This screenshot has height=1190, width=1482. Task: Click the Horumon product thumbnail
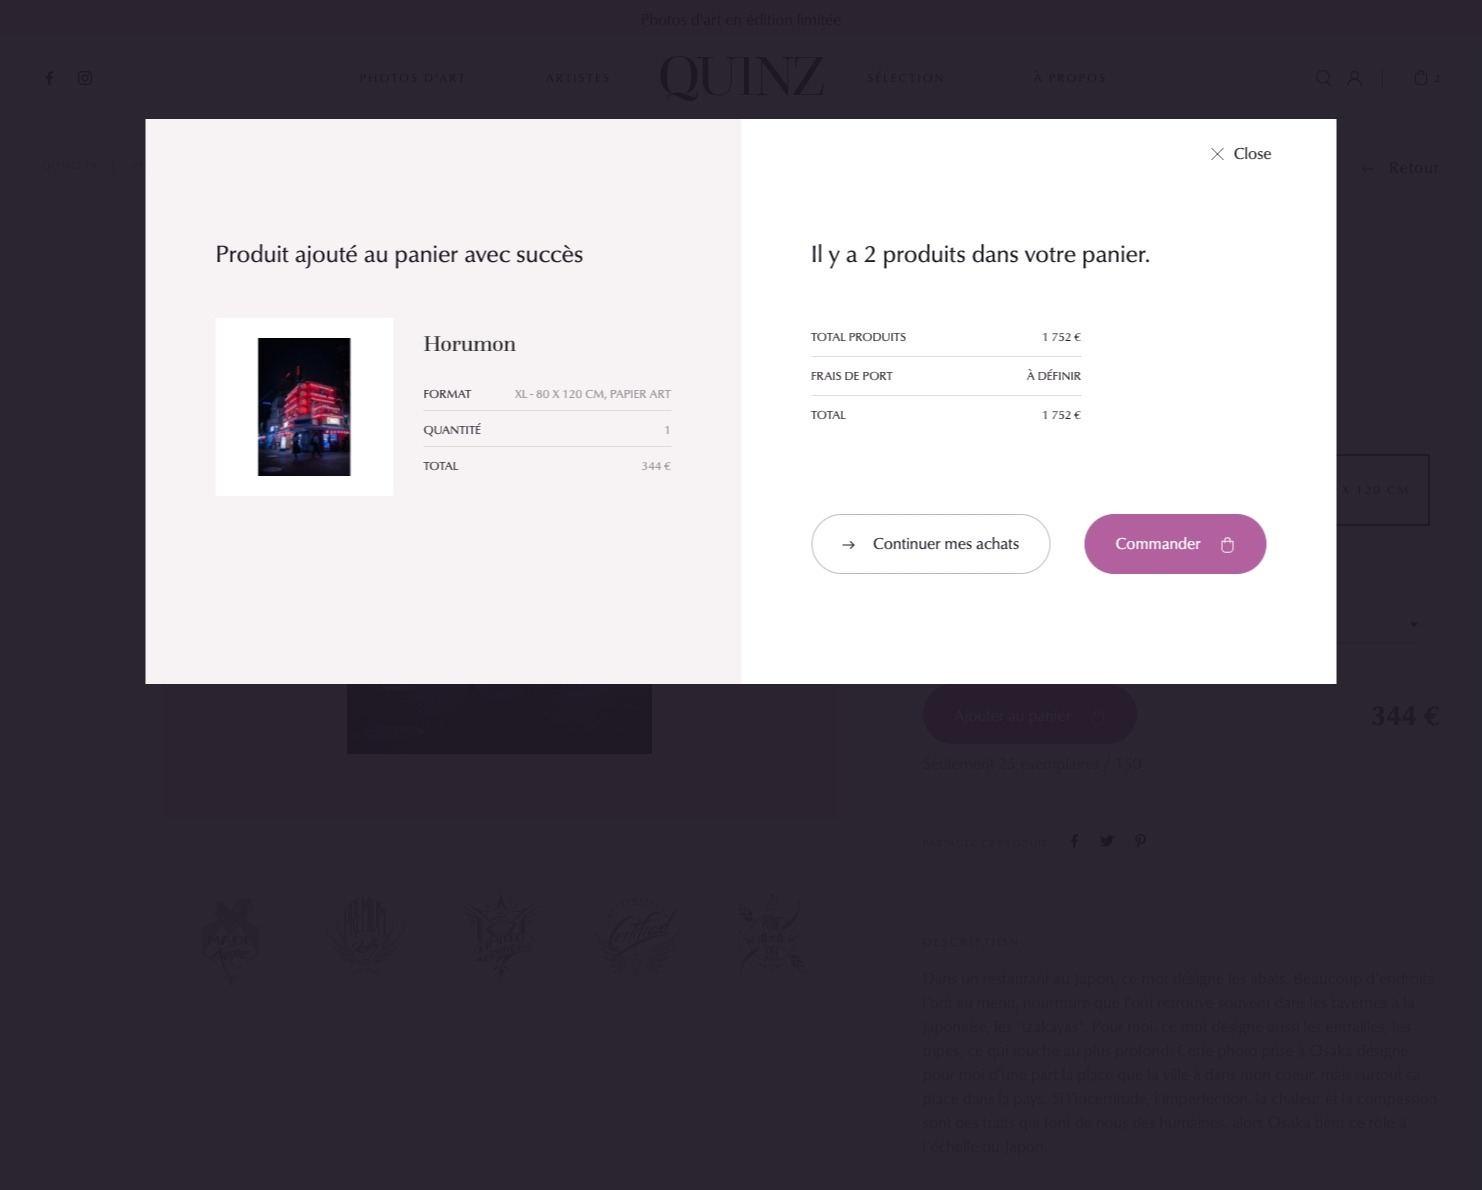coord(304,407)
